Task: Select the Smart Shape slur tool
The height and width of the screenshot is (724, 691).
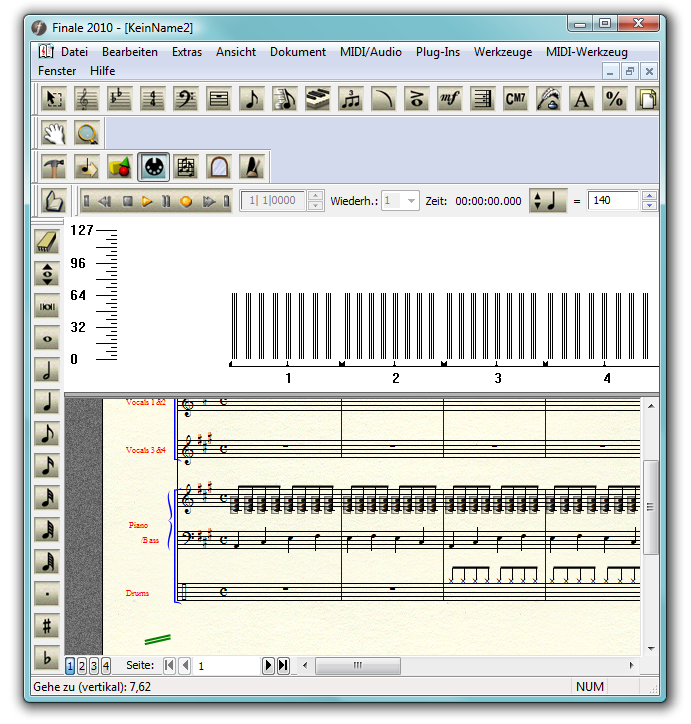Action: (x=384, y=99)
